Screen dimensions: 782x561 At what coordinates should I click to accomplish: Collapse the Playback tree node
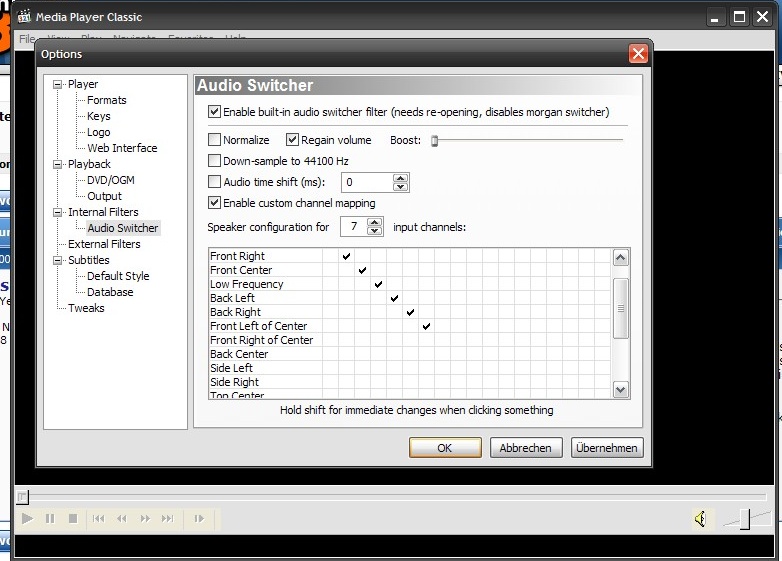(58, 164)
